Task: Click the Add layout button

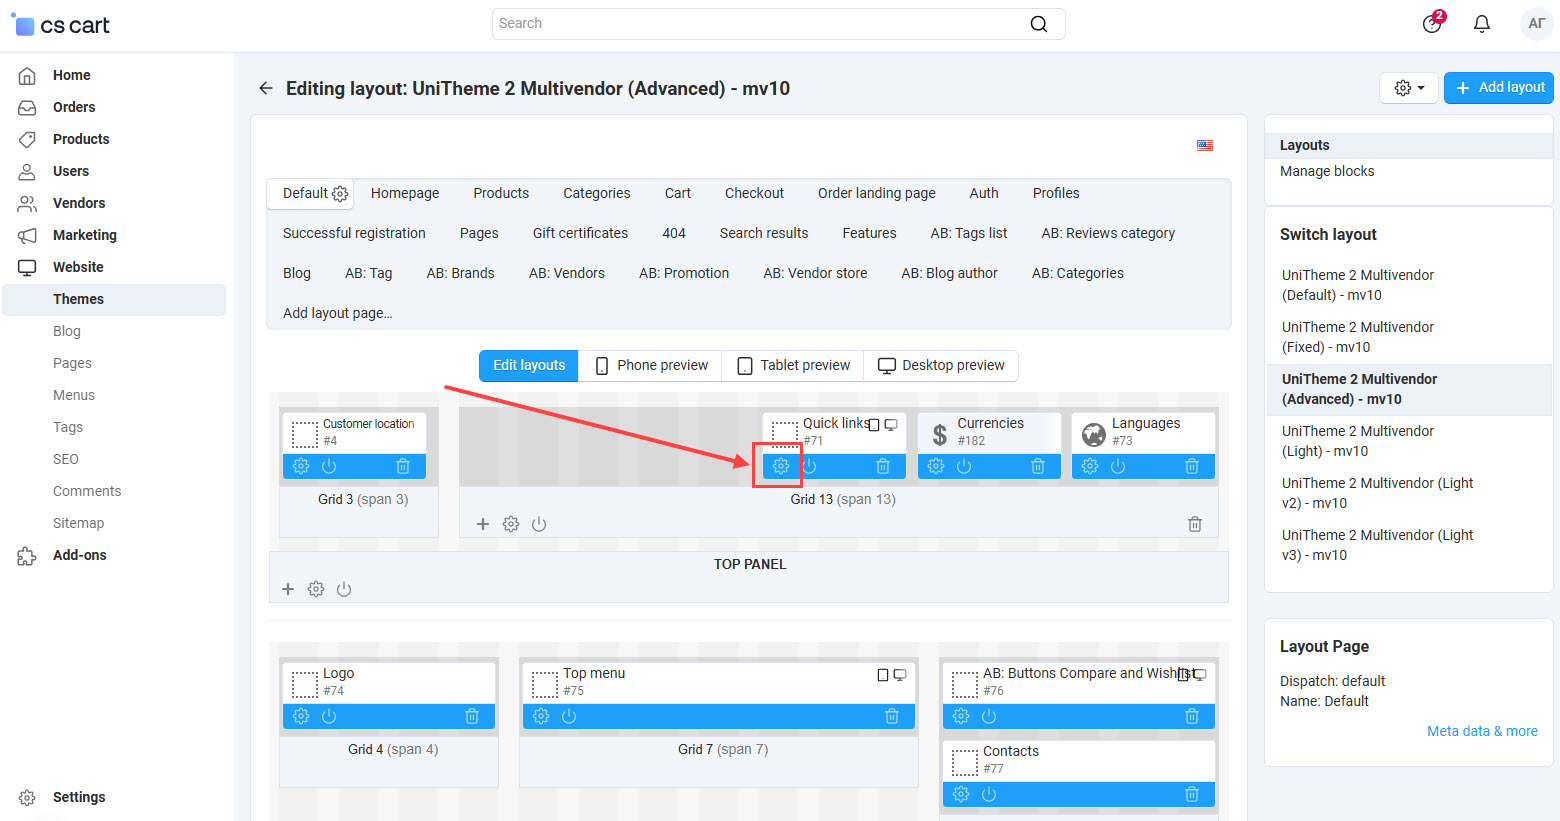Action: coord(1499,88)
